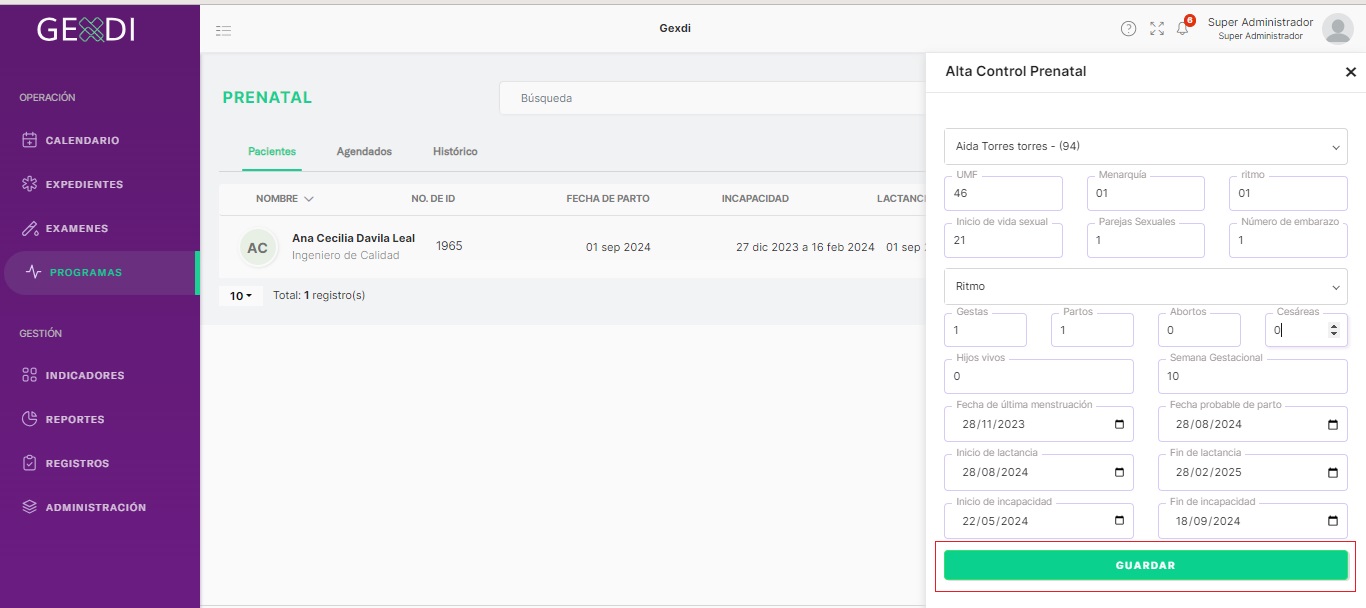1366x608 pixels.
Task: Open calendar picker for Inicio de lactancia
Action: tap(1119, 472)
